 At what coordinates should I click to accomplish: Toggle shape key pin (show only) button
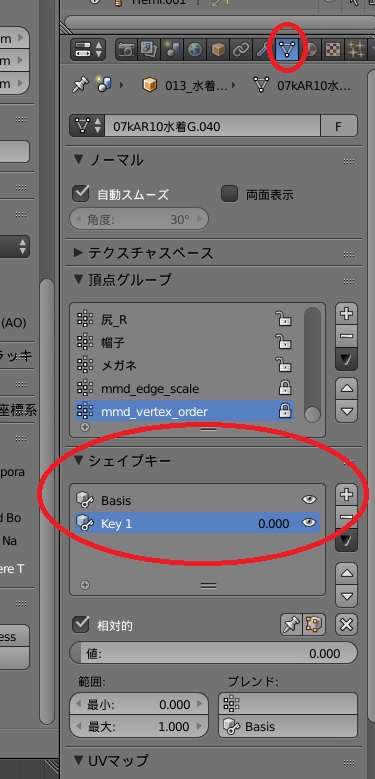tap(292, 624)
